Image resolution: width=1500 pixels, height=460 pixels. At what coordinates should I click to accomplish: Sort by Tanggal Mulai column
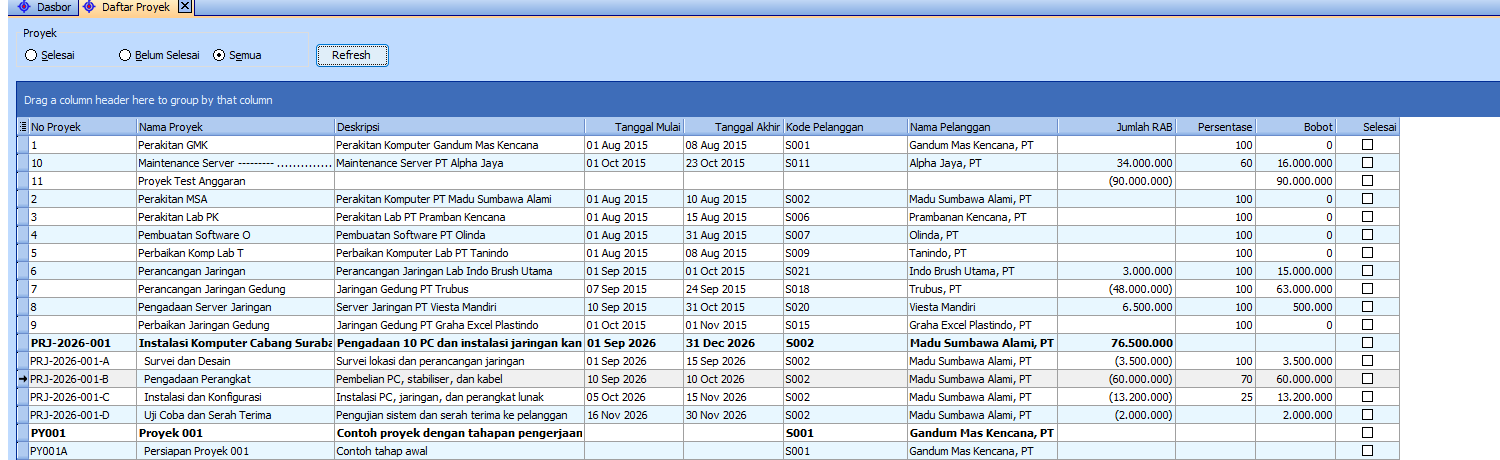click(x=634, y=127)
